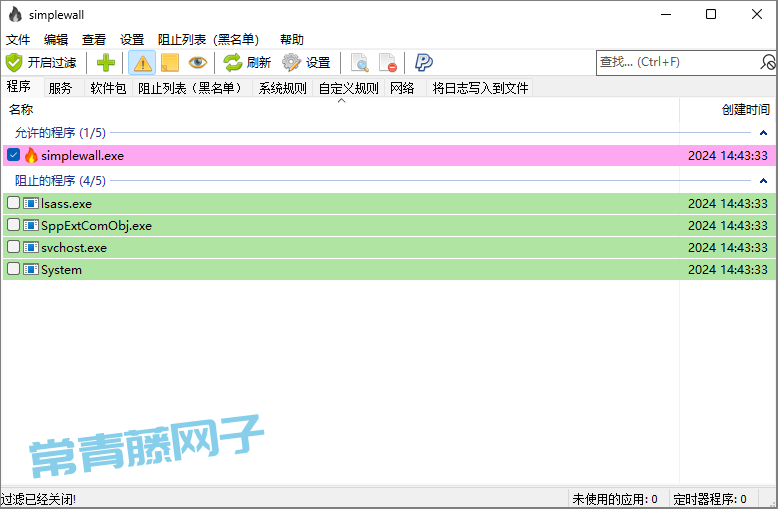Click the eye monitor toolbar icon
The height and width of the screenshot is (509, 778).
click(197, 62)
